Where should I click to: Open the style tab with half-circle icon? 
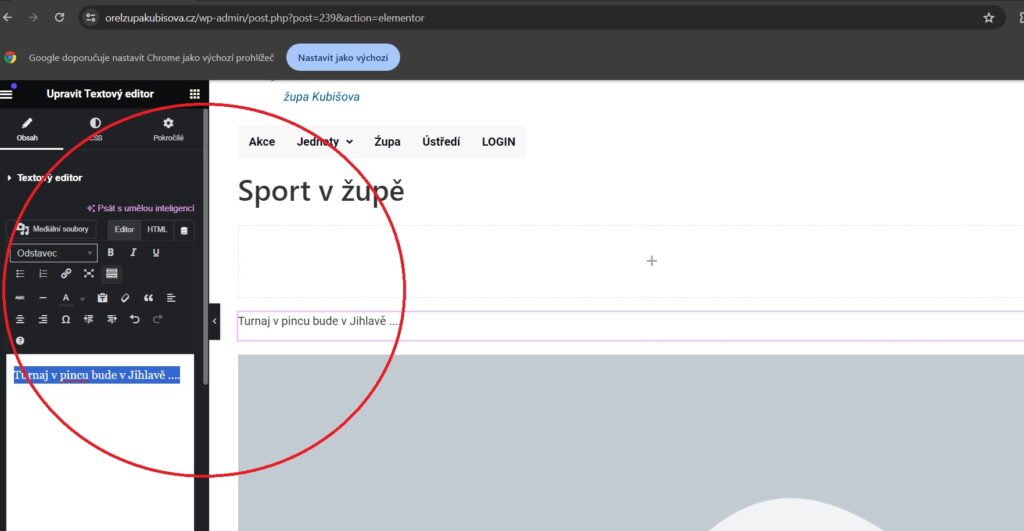[95, 129]
